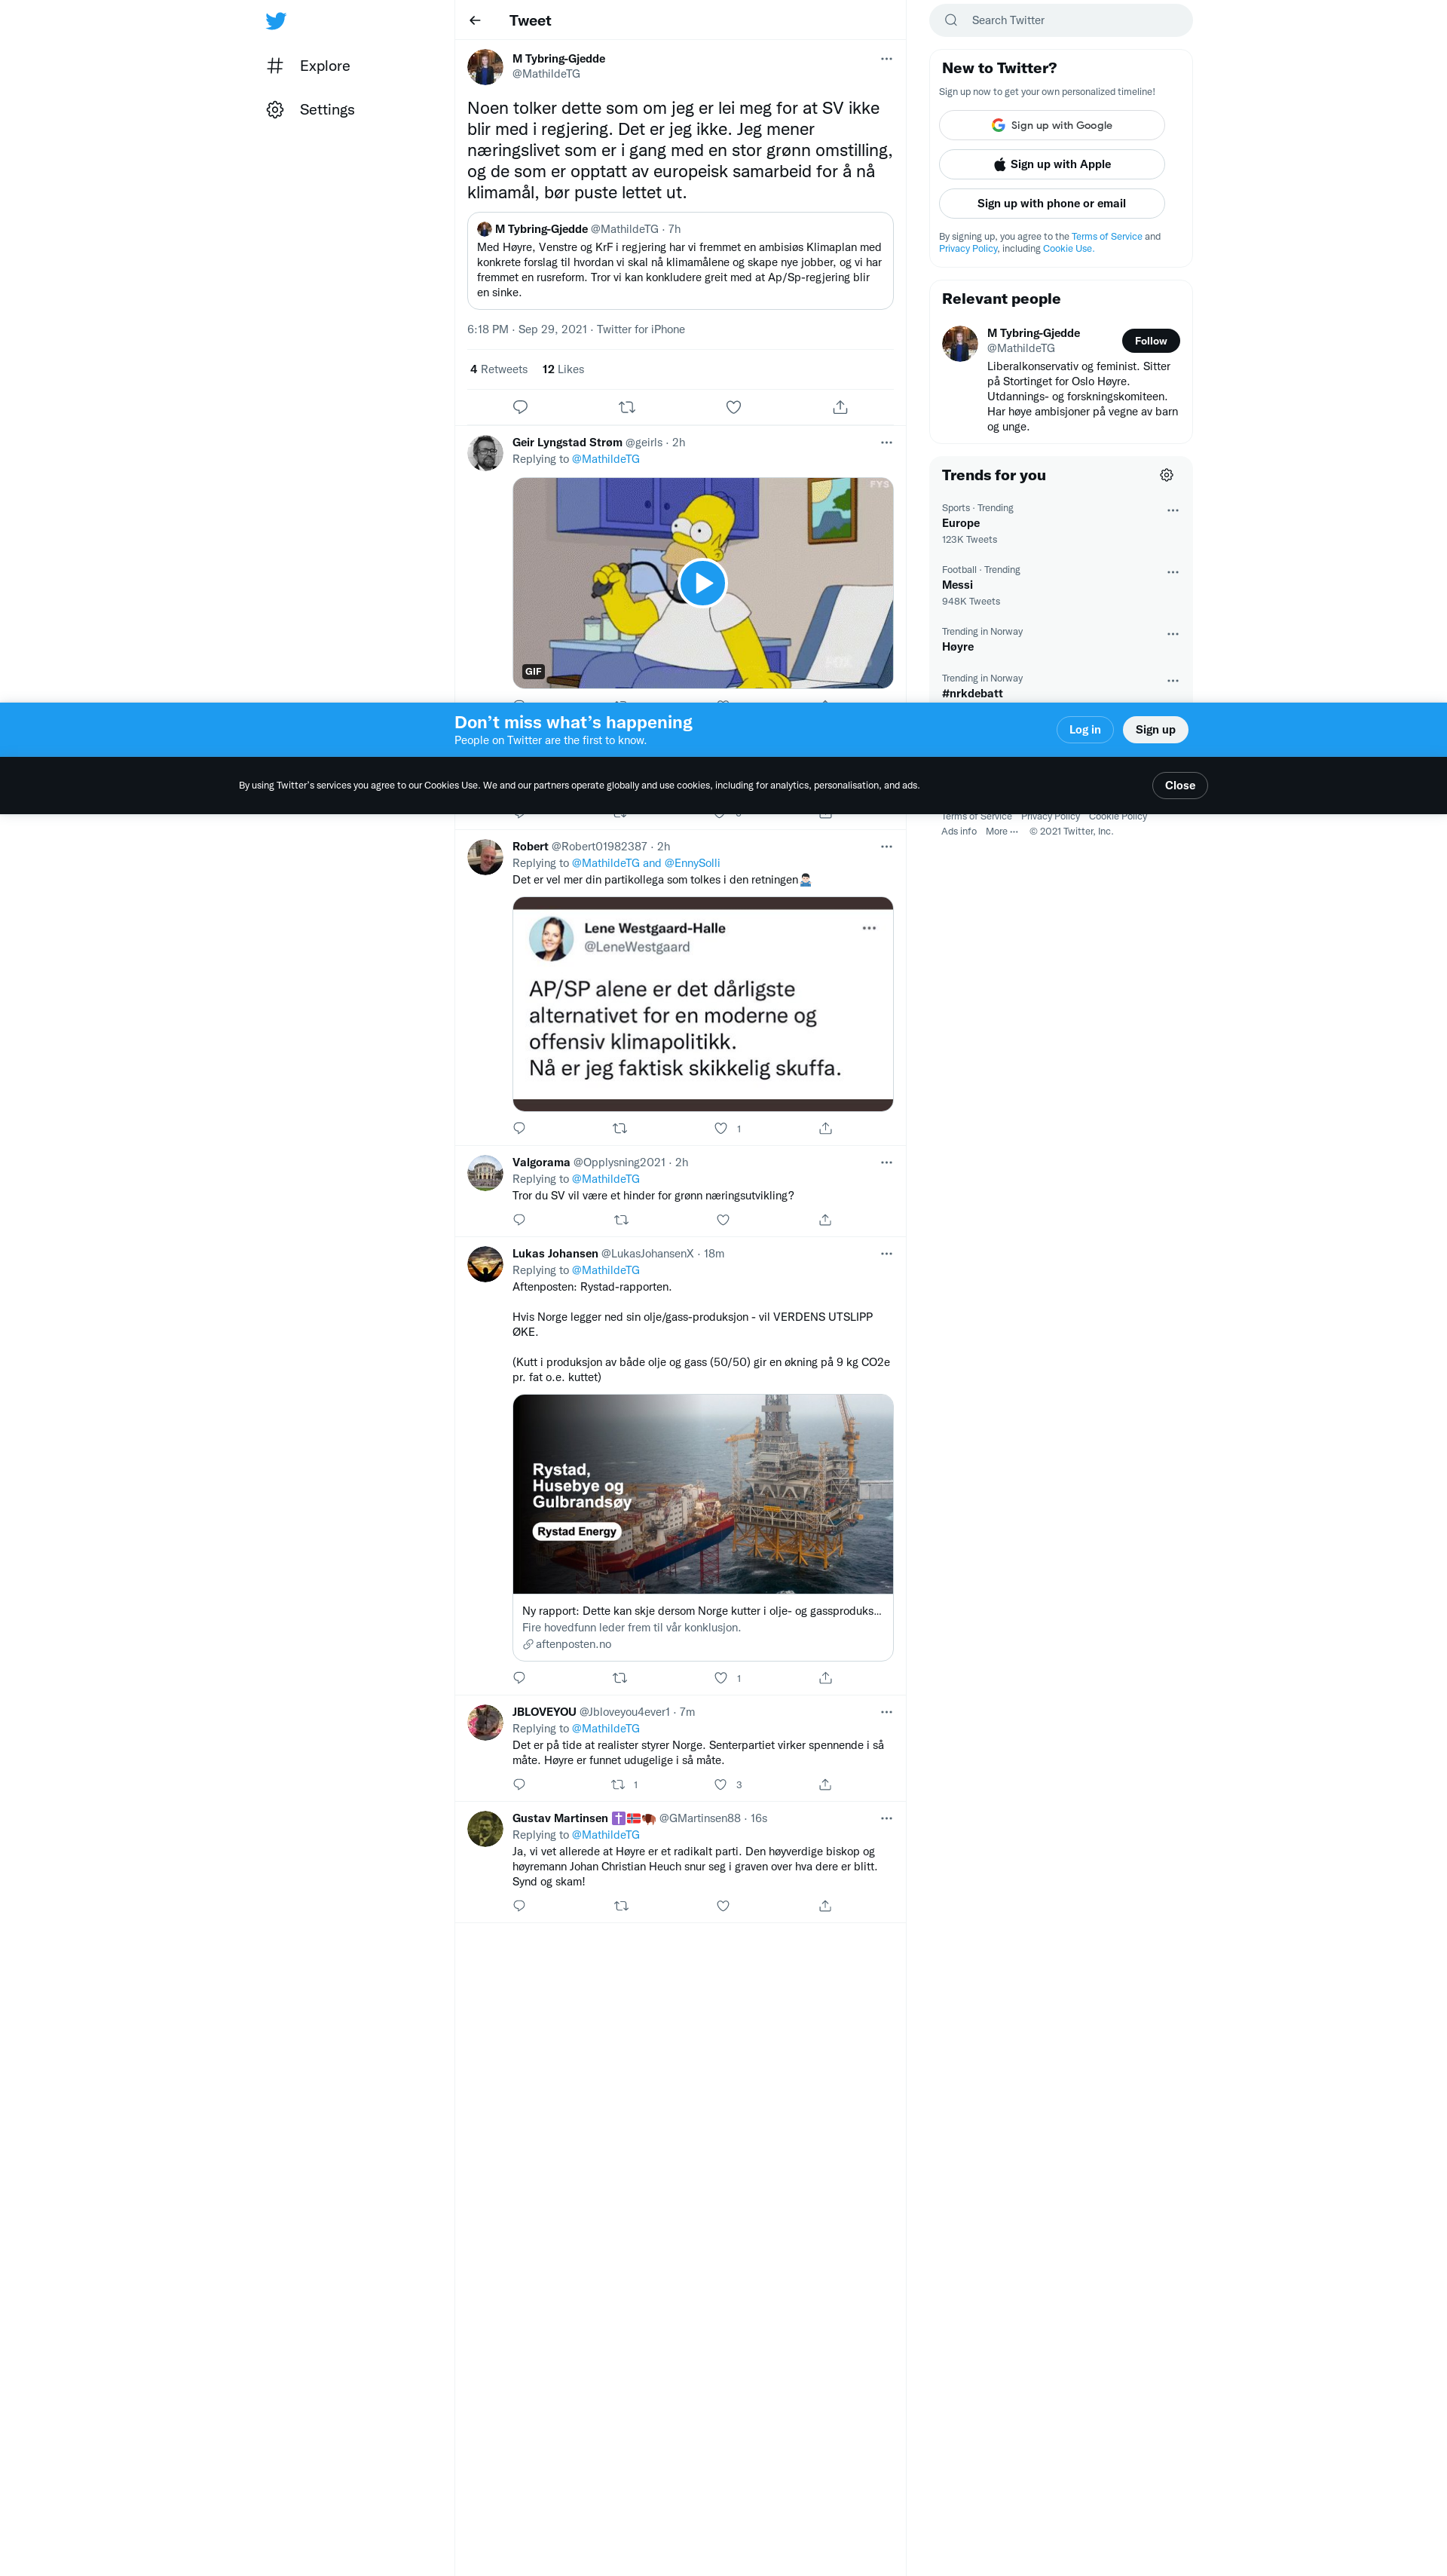
Task: Open more options for Messi trend
Action: click(x=1173, y=573)
